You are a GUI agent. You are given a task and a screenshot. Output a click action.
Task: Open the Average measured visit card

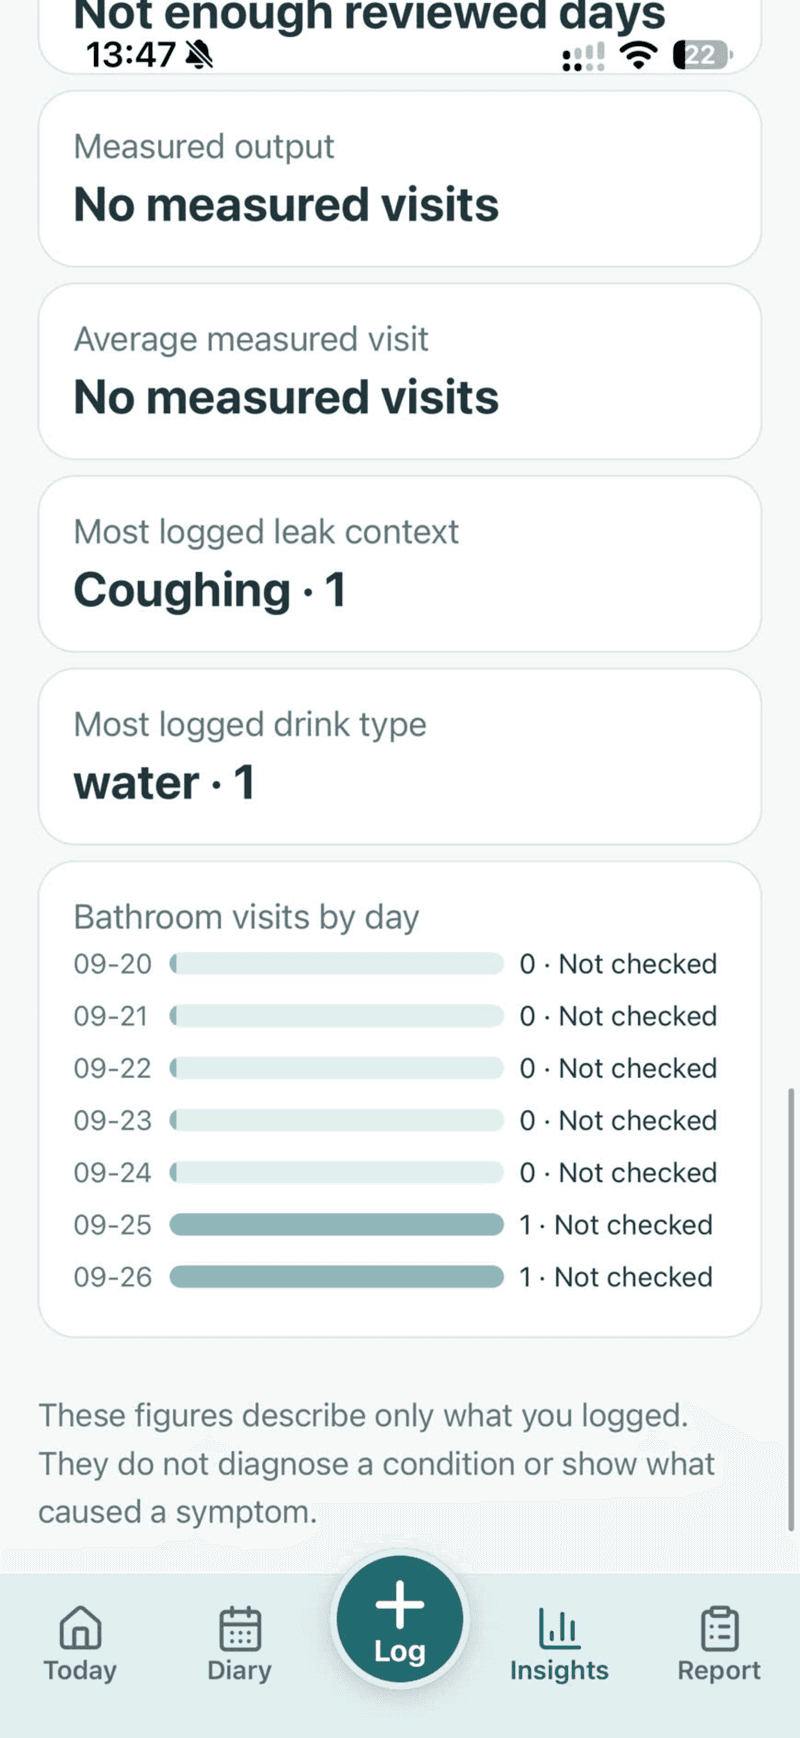click(x=400, y=371)
